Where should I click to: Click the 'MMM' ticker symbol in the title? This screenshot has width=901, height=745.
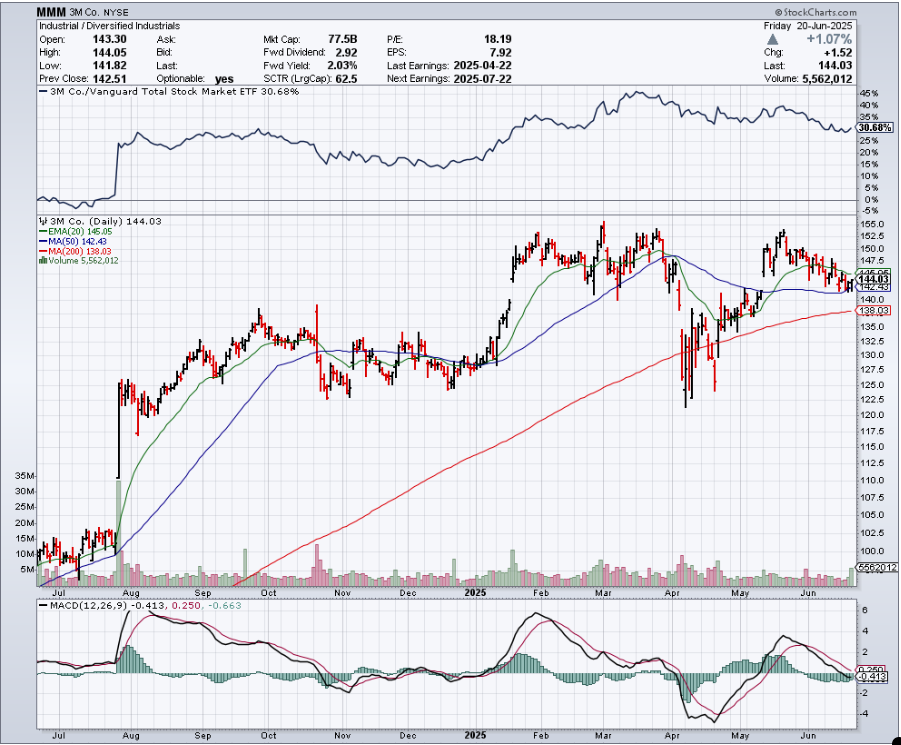click(52, 11)
